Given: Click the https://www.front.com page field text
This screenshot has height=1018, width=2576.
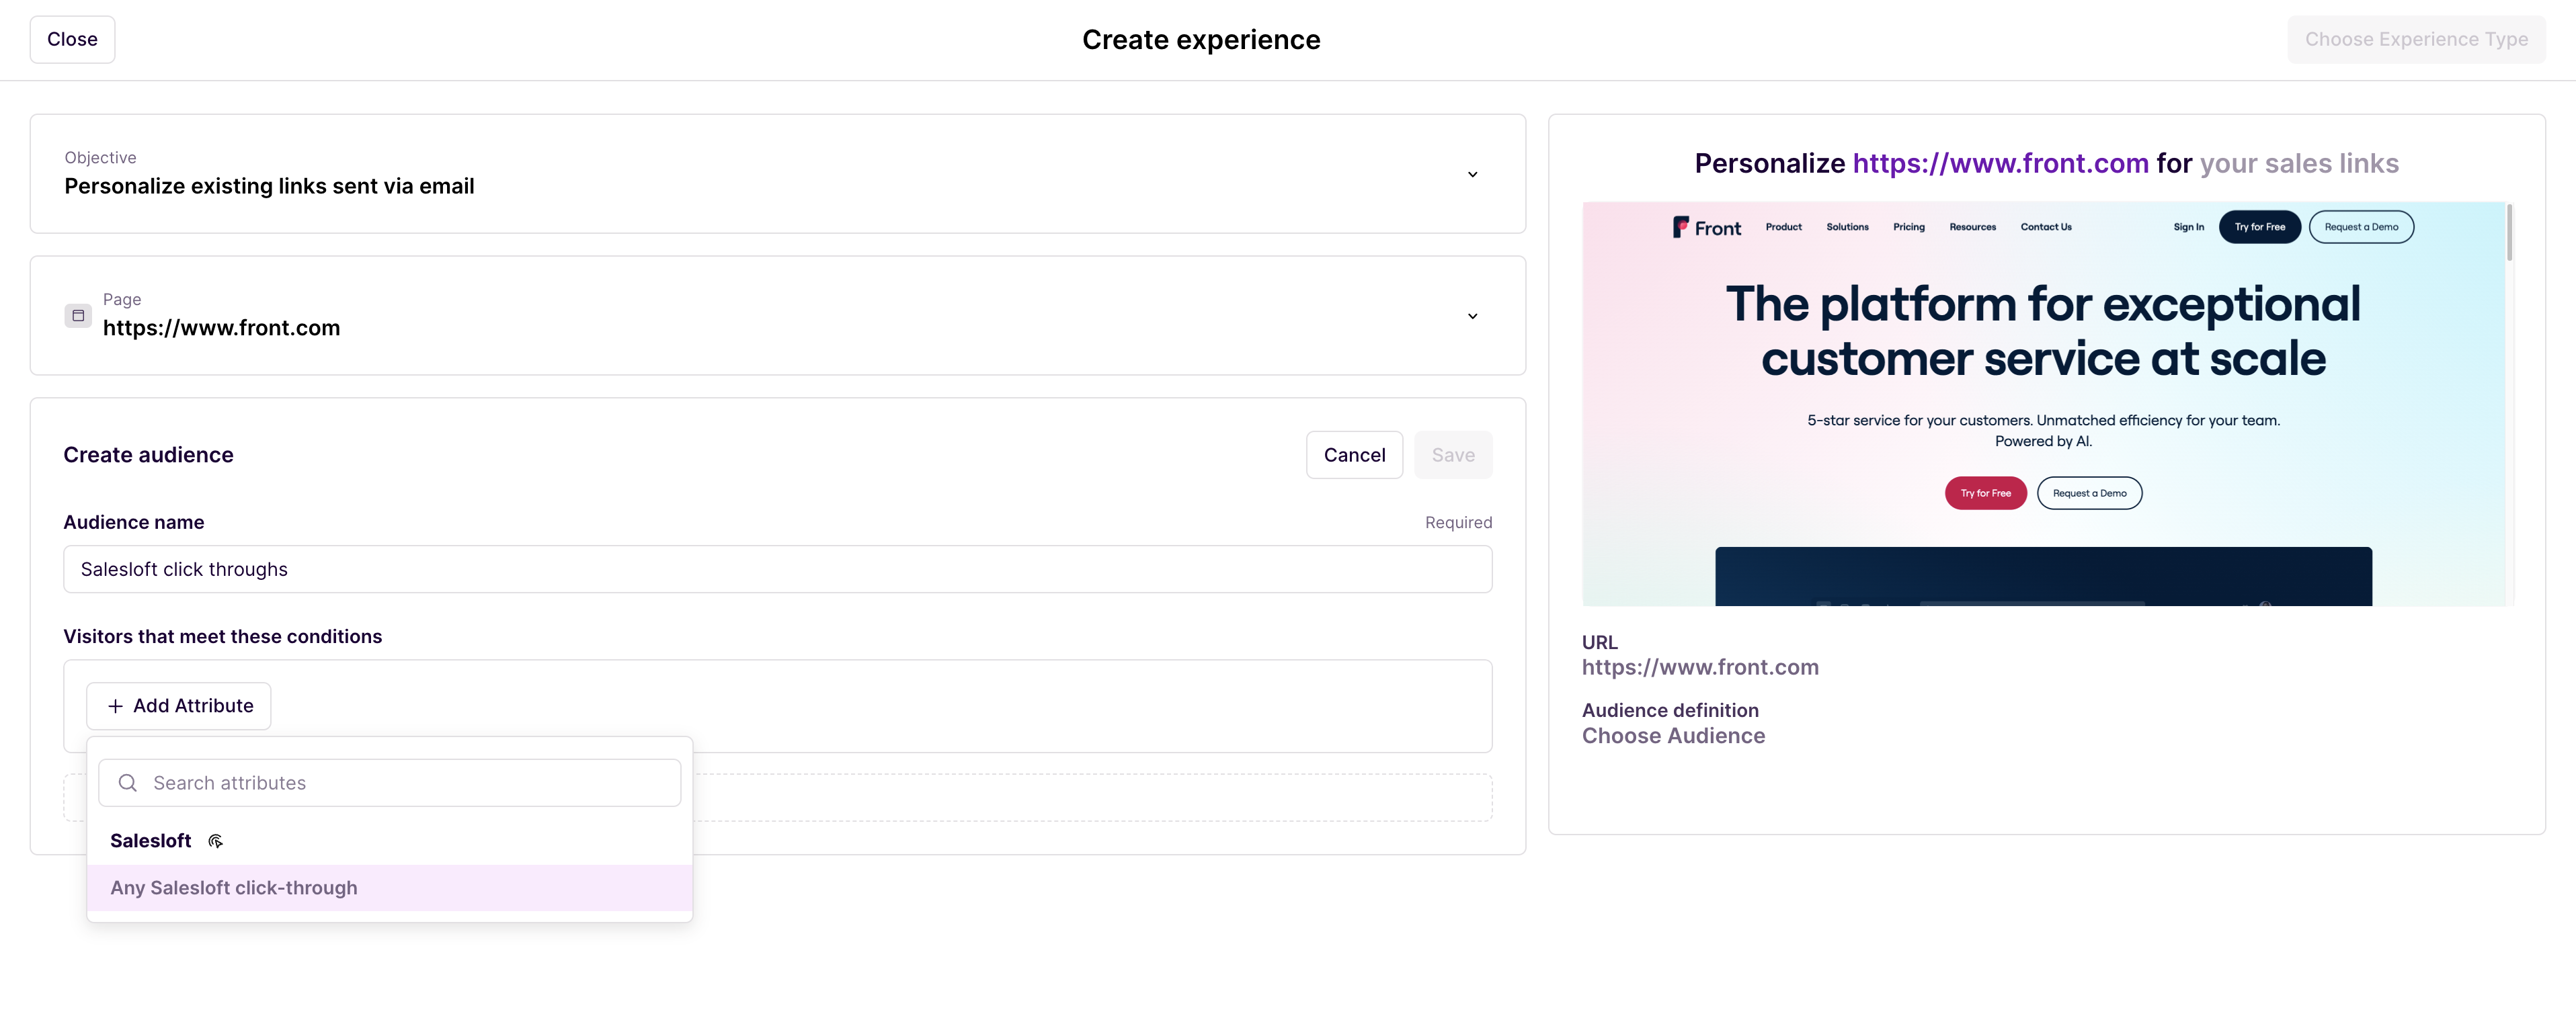Looking at the screenshot, I should coord(221,328).
